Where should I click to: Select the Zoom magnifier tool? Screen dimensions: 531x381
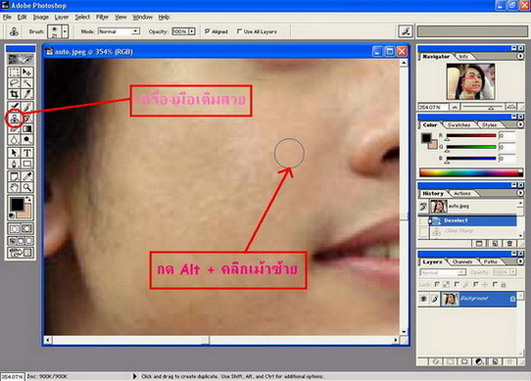tap(27, 187)
